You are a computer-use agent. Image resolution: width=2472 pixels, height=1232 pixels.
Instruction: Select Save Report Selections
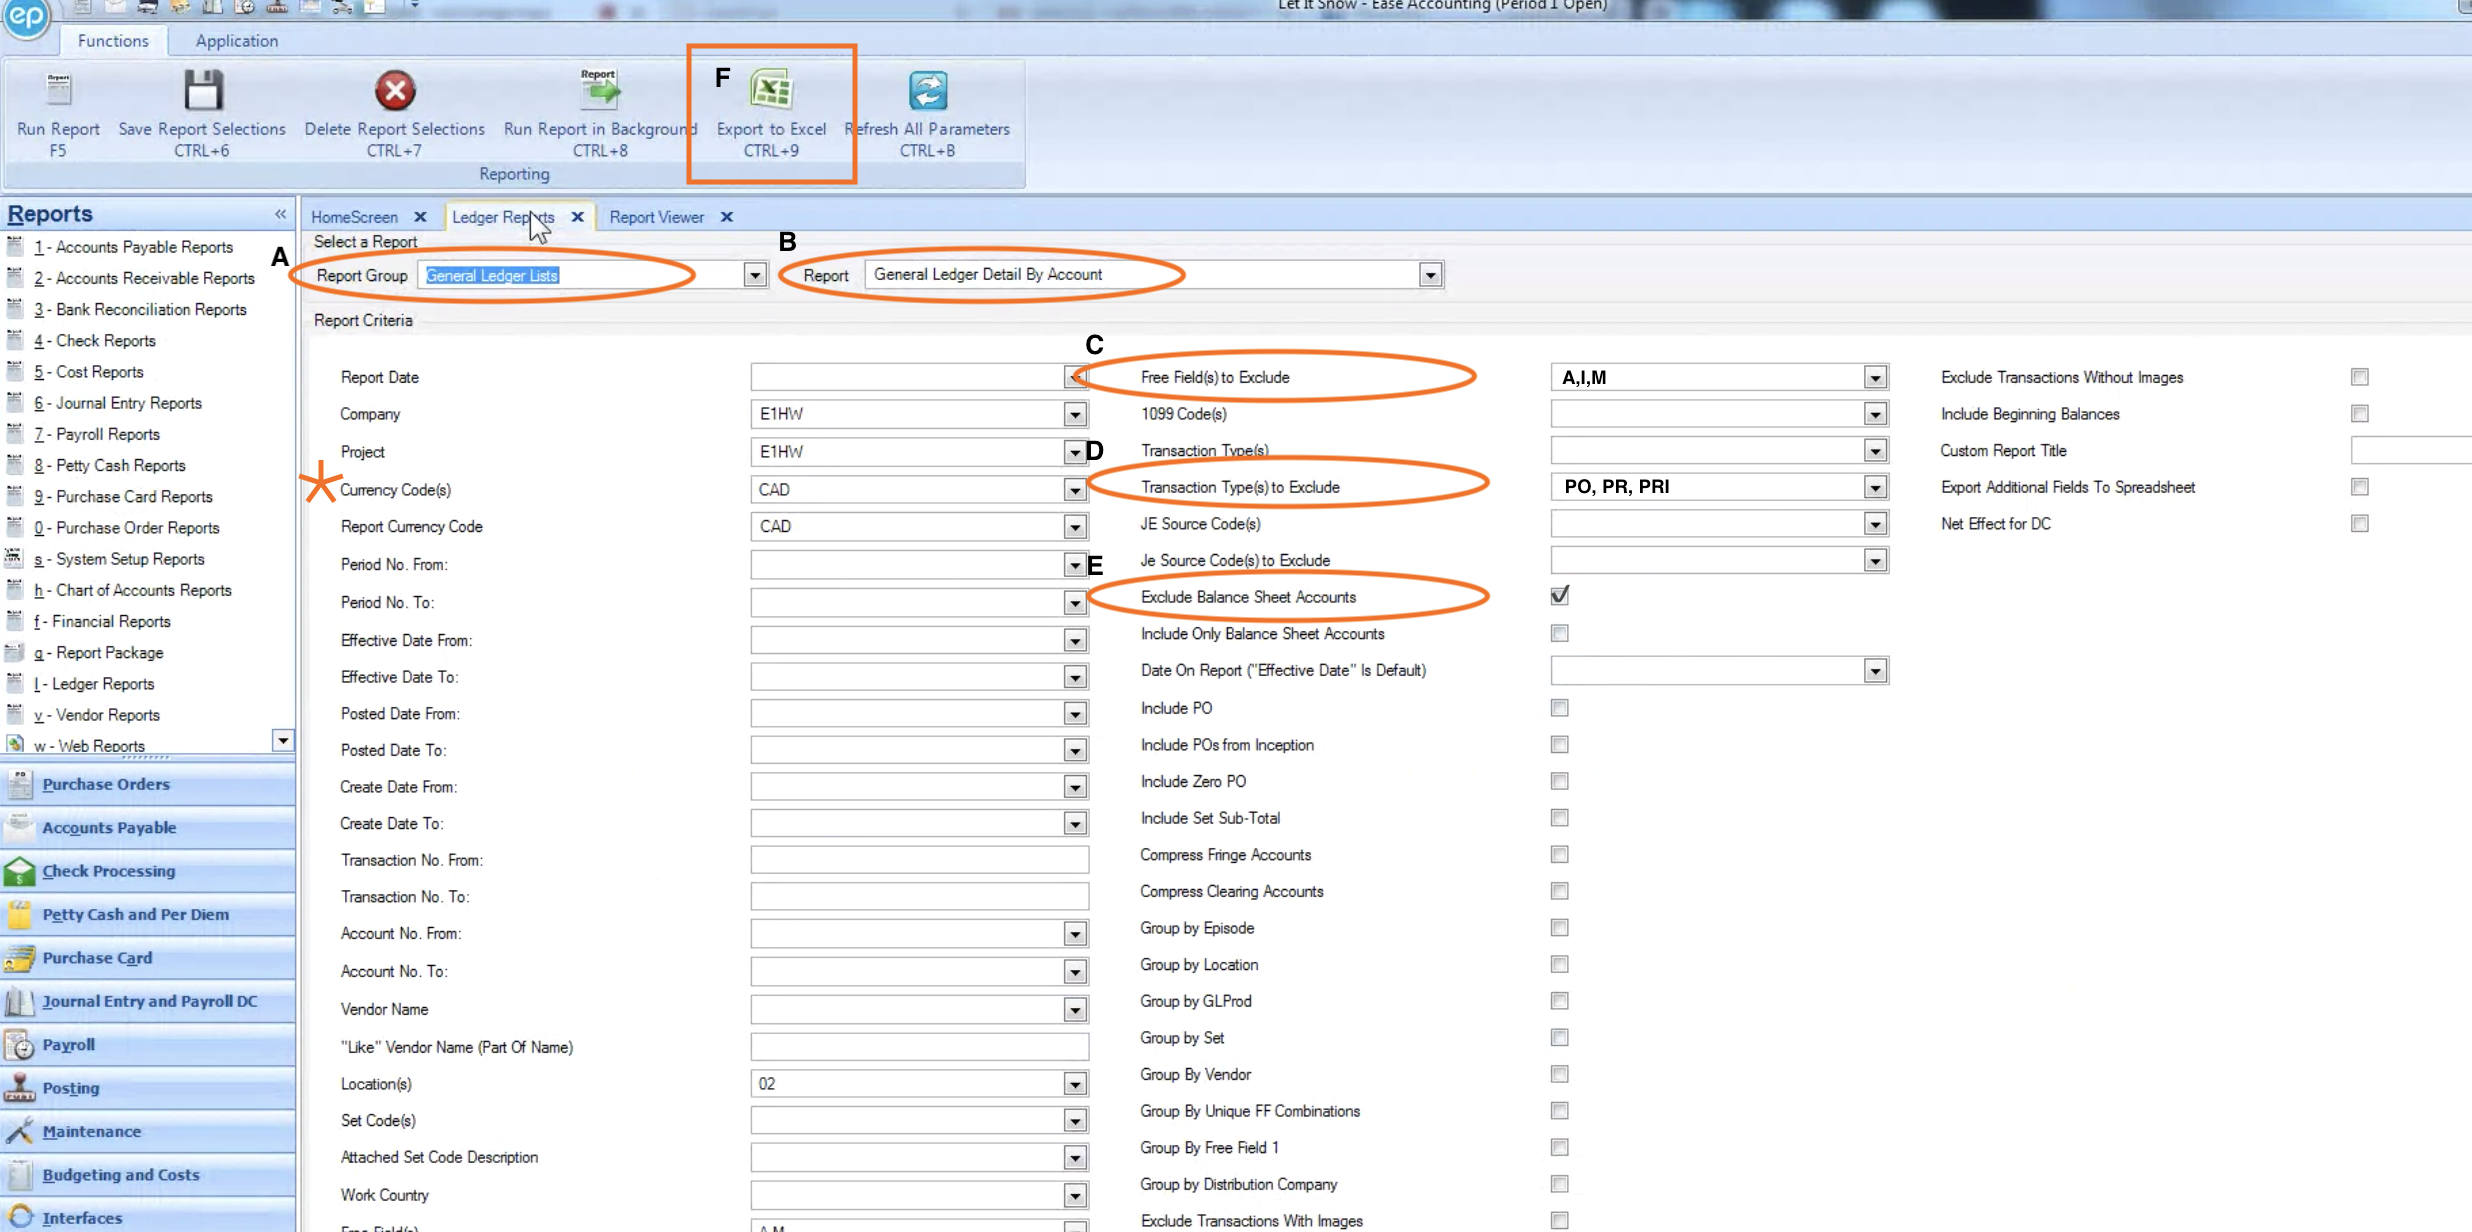201,110
